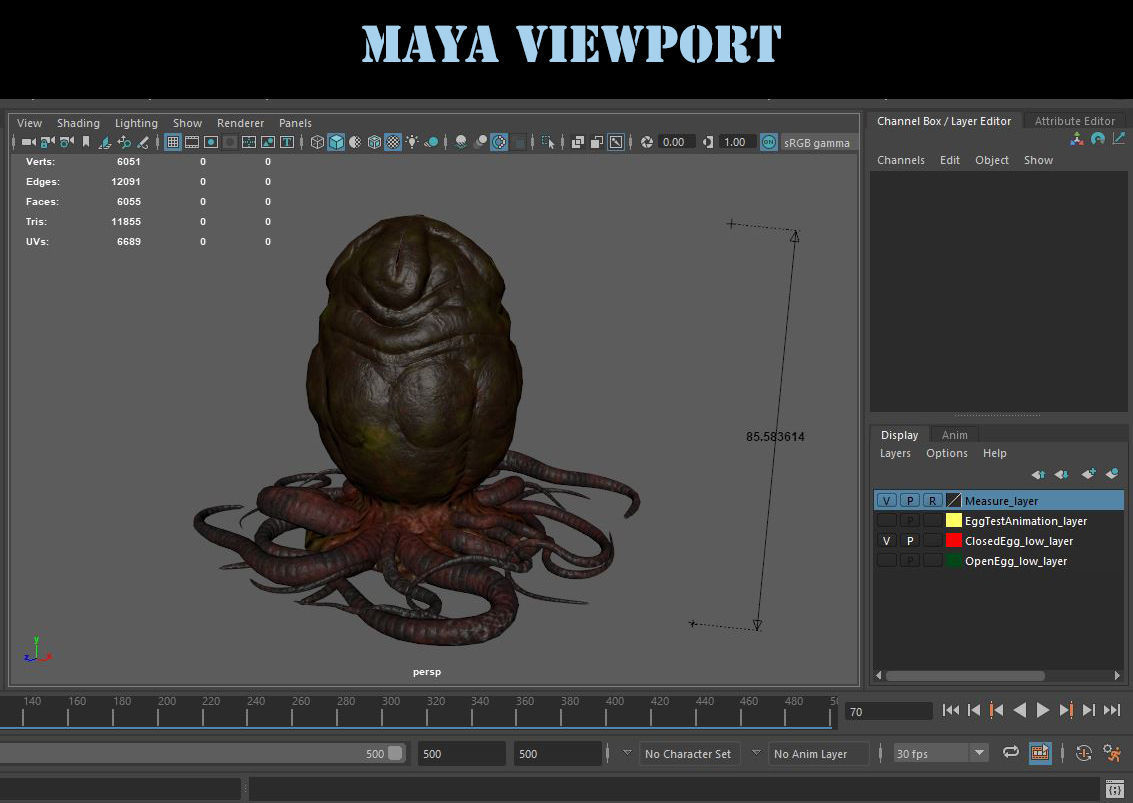Open the Channels menu

900,160
